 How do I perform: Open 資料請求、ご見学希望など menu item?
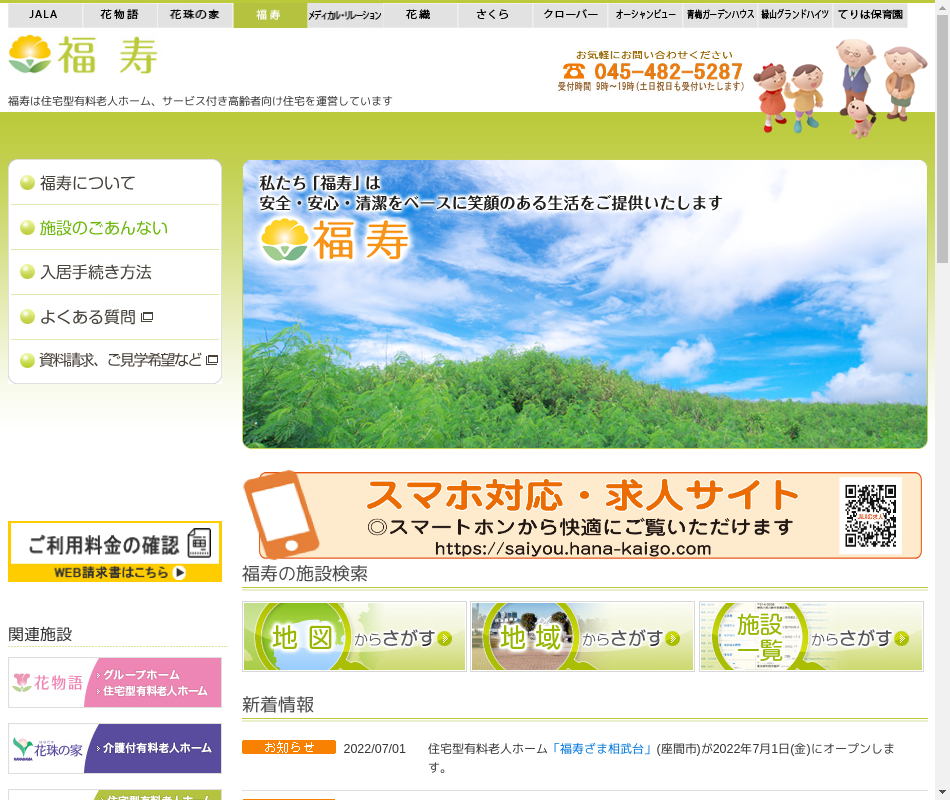coord(115,361)
